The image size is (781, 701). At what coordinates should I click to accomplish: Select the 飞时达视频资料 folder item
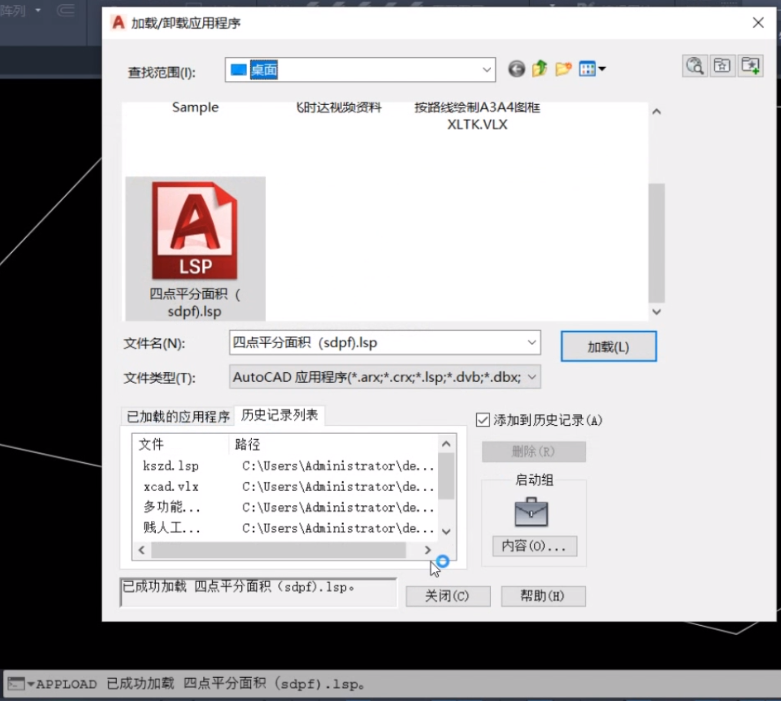click(x=338, y=107)
